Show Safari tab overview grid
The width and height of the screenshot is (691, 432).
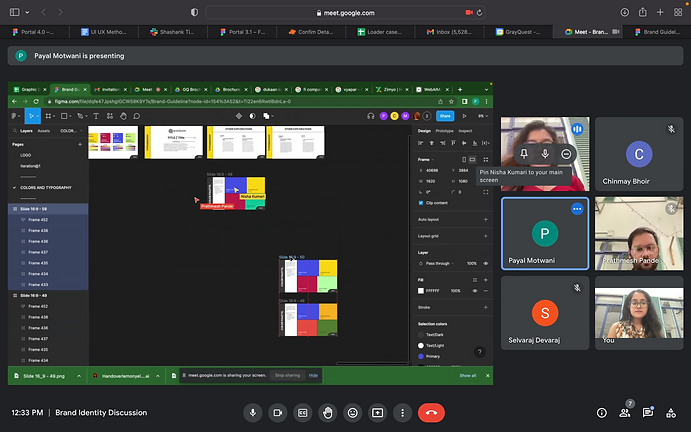[x=678, y=12]
